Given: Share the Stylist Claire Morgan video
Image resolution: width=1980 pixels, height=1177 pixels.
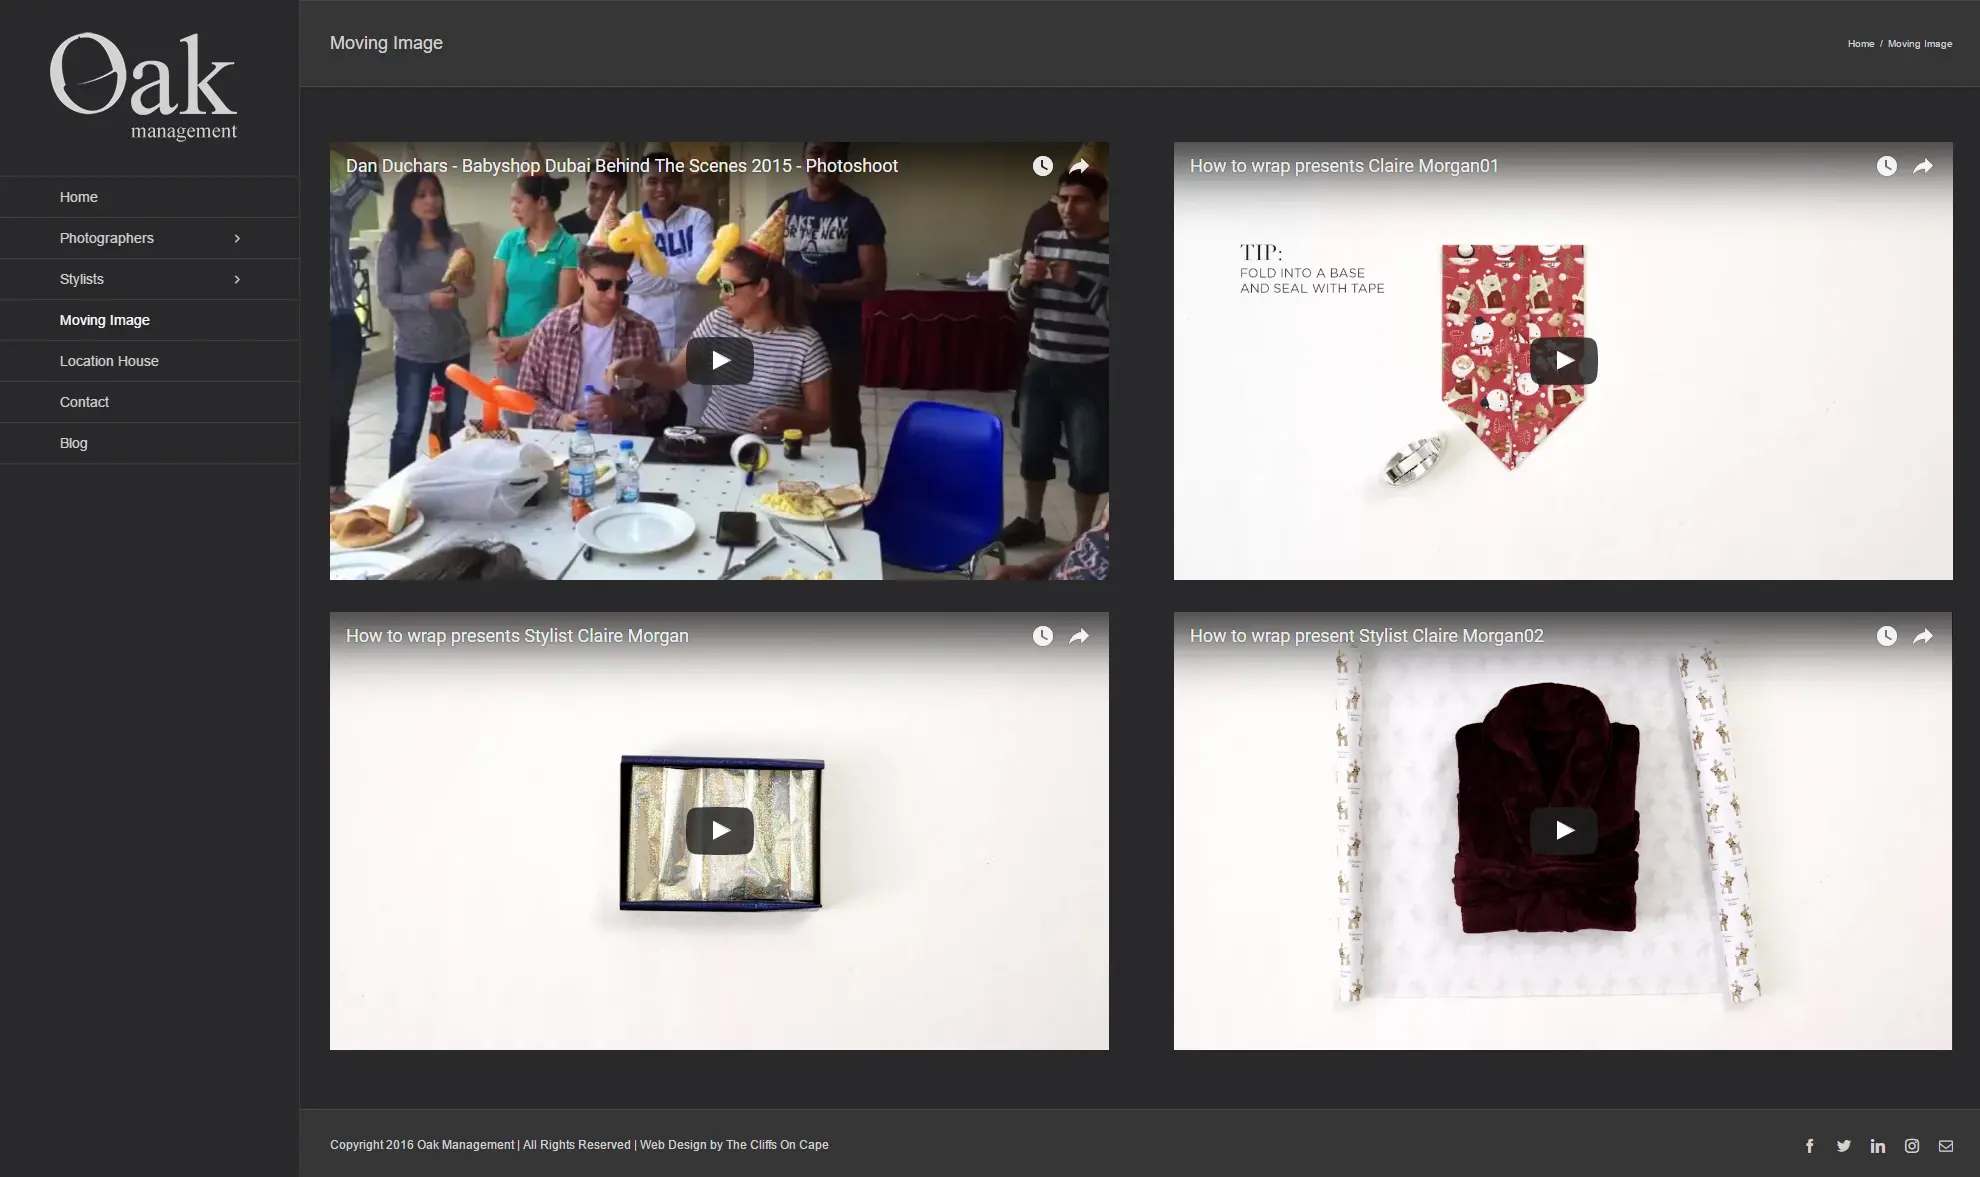Looking at the screenshot, I should click(1079, 636).
